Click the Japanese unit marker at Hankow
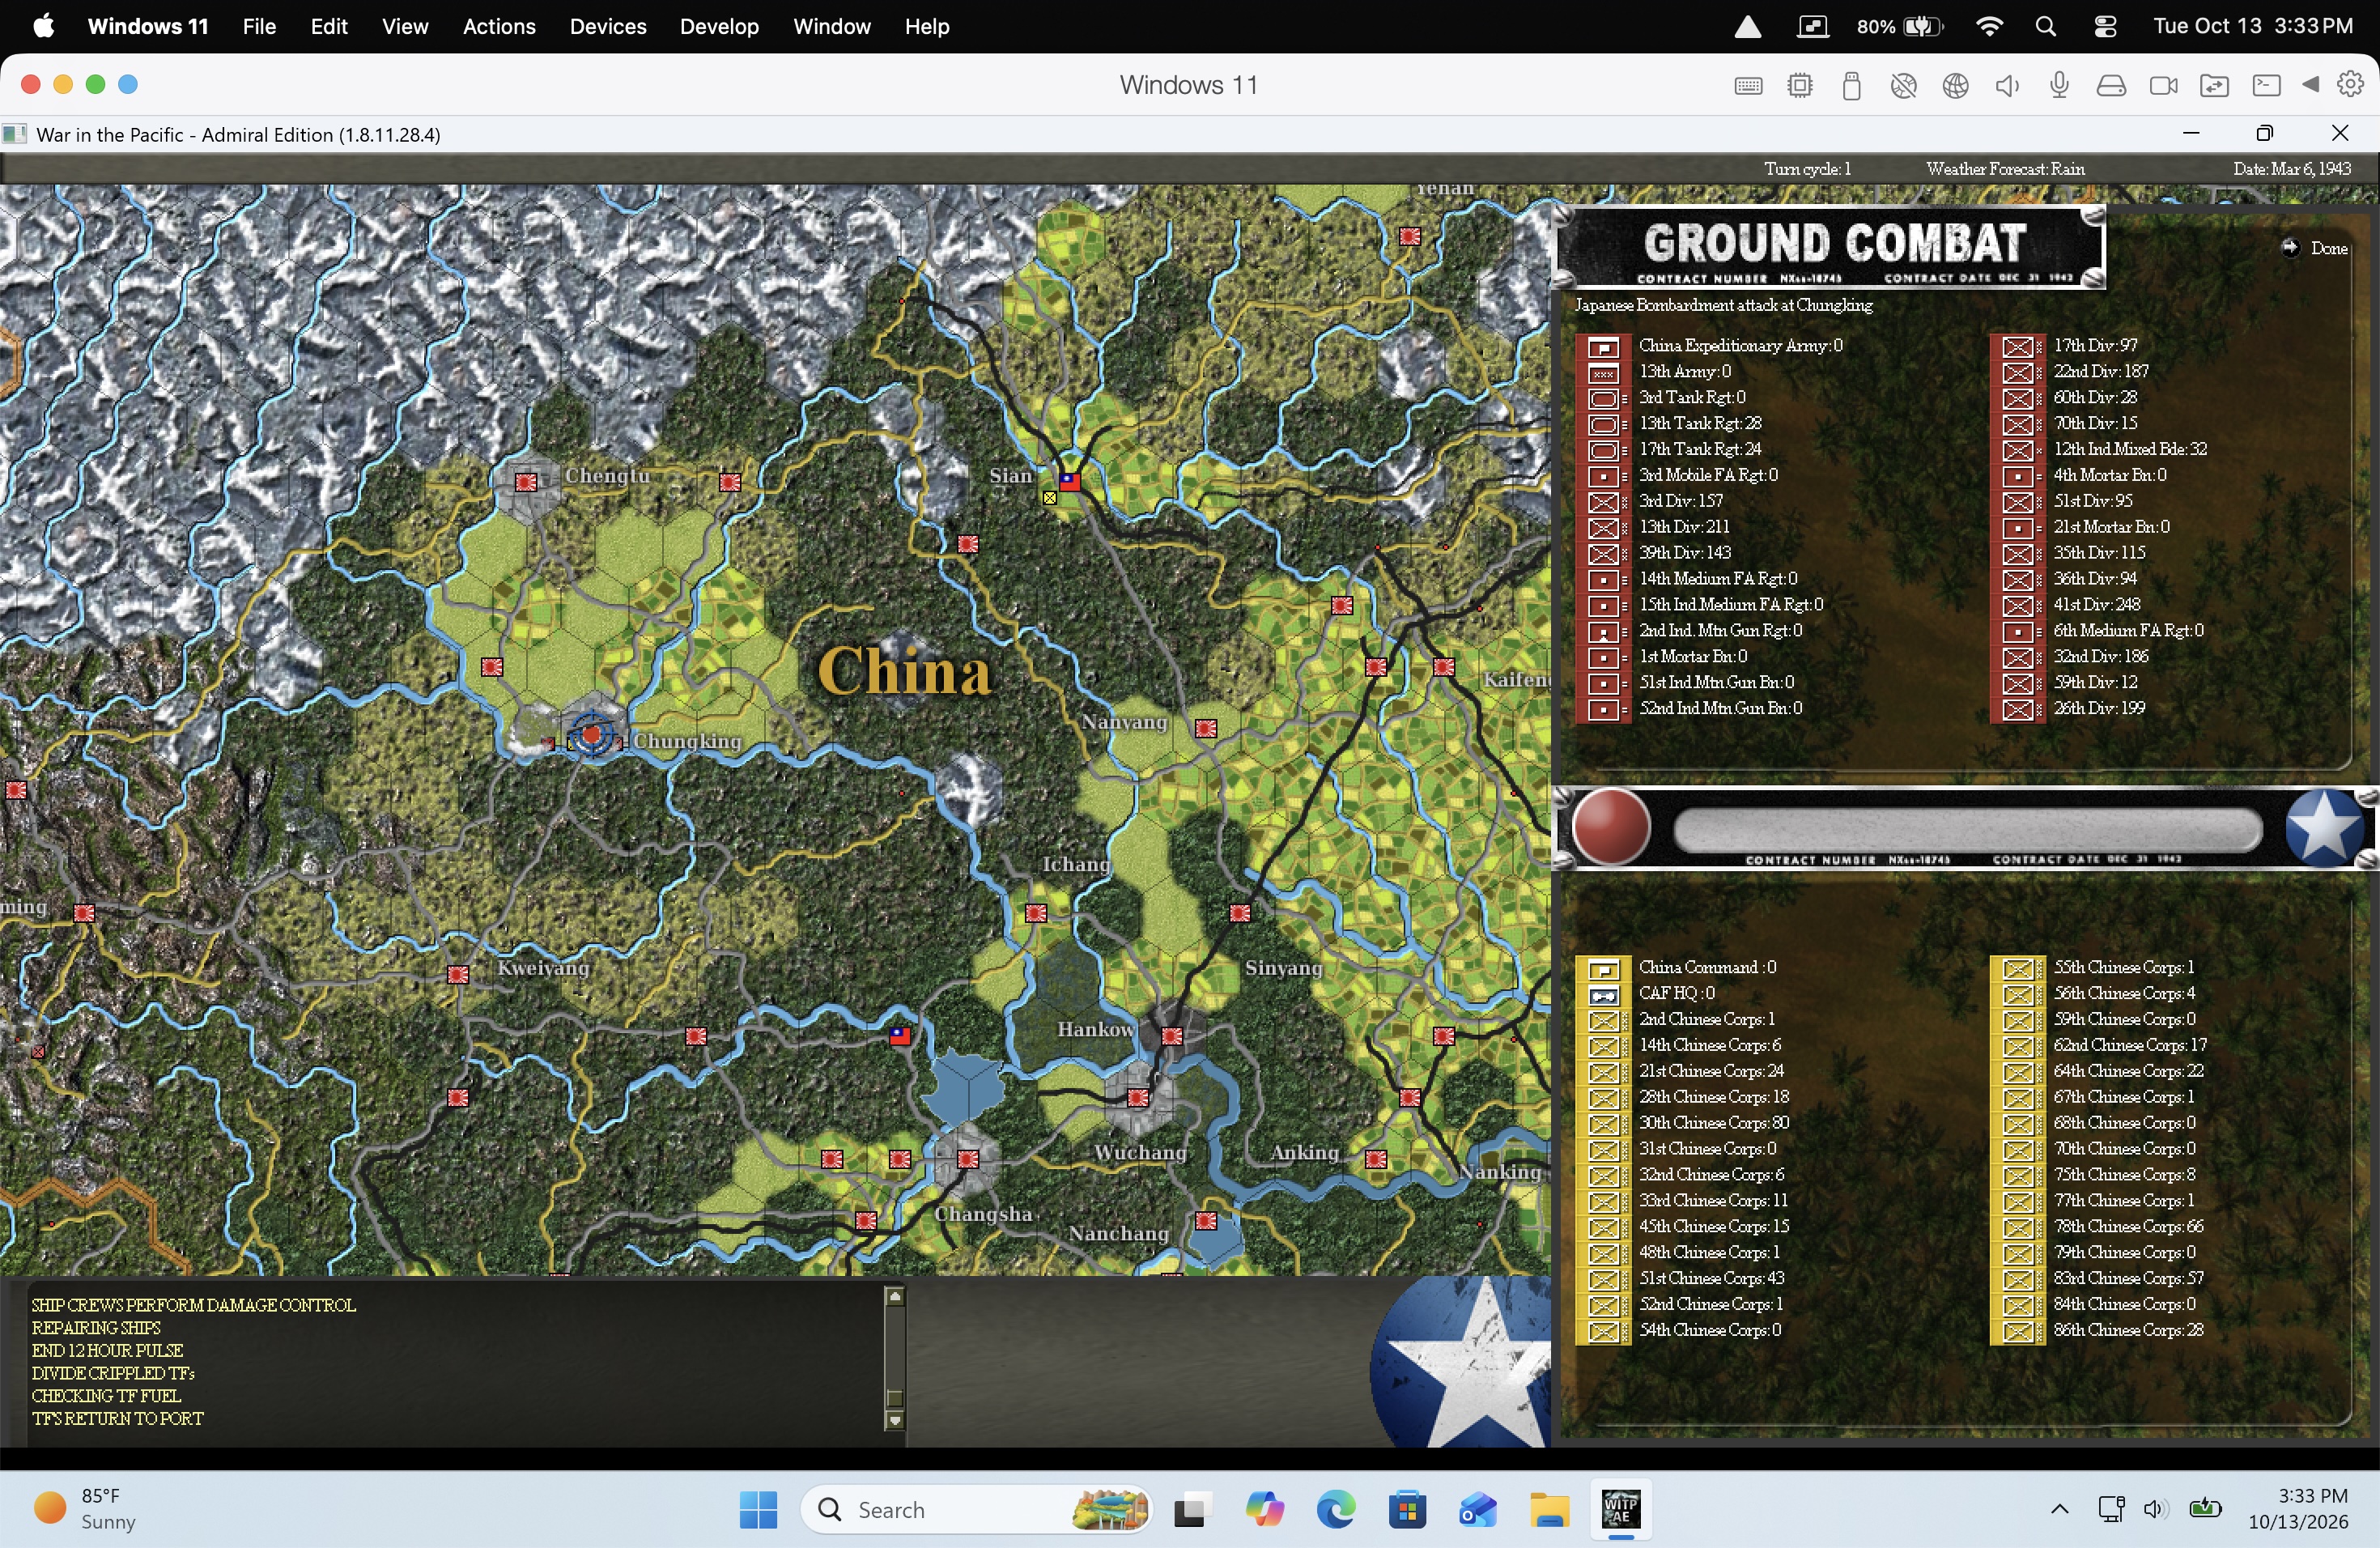Screen dimensions: 2380x1548 (x=1171, y=1036)
